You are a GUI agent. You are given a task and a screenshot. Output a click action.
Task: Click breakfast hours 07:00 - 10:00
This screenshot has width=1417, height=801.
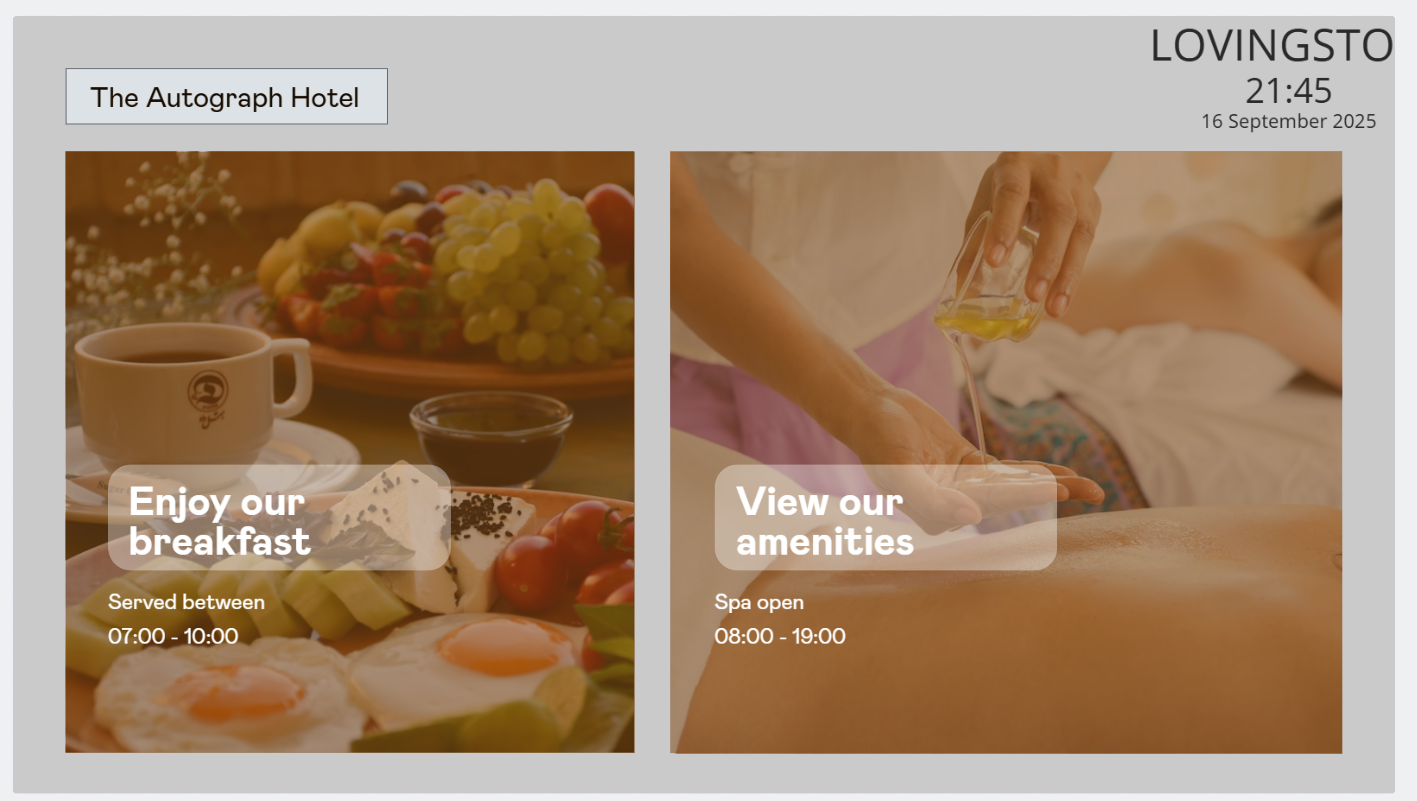(x=173, y=636)
